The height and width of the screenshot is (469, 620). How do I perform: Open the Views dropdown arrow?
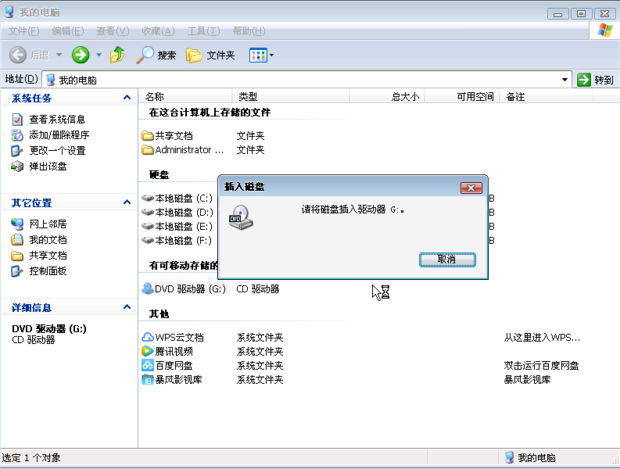point(272,55)
